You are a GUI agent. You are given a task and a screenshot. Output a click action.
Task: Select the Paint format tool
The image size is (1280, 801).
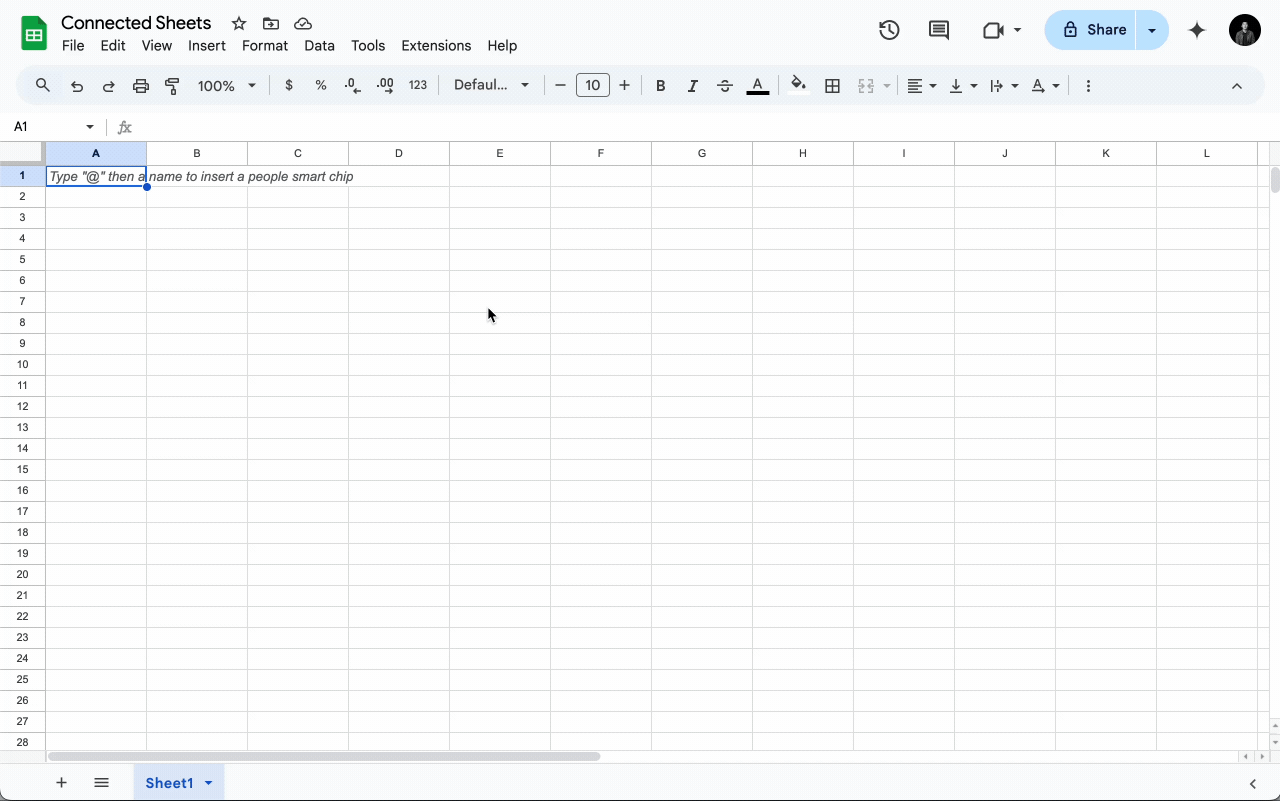tap(172, 85)
